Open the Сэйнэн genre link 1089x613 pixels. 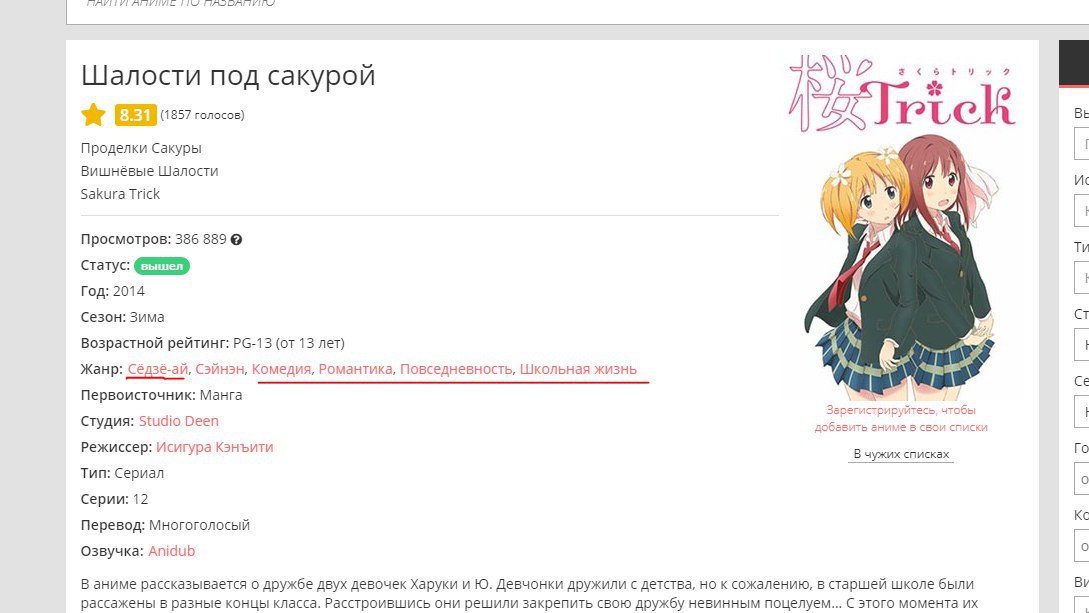click(x=219, y=369)
